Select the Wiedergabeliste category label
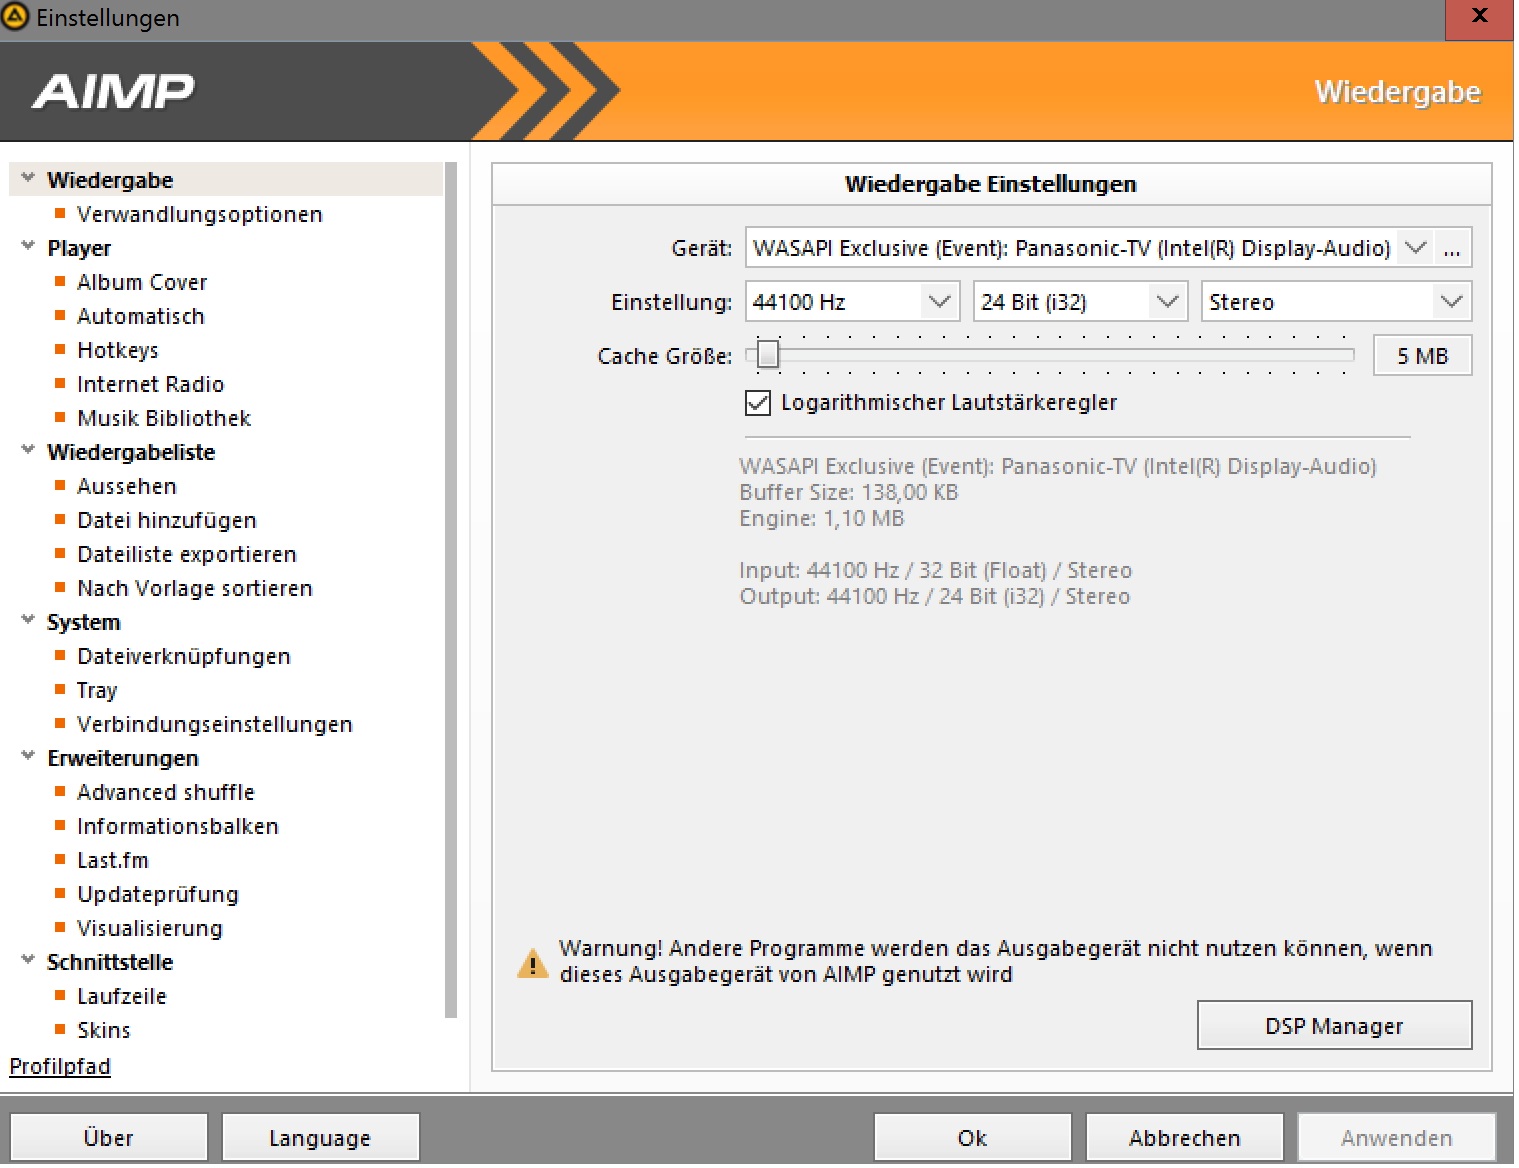 [x=131, y=453]
